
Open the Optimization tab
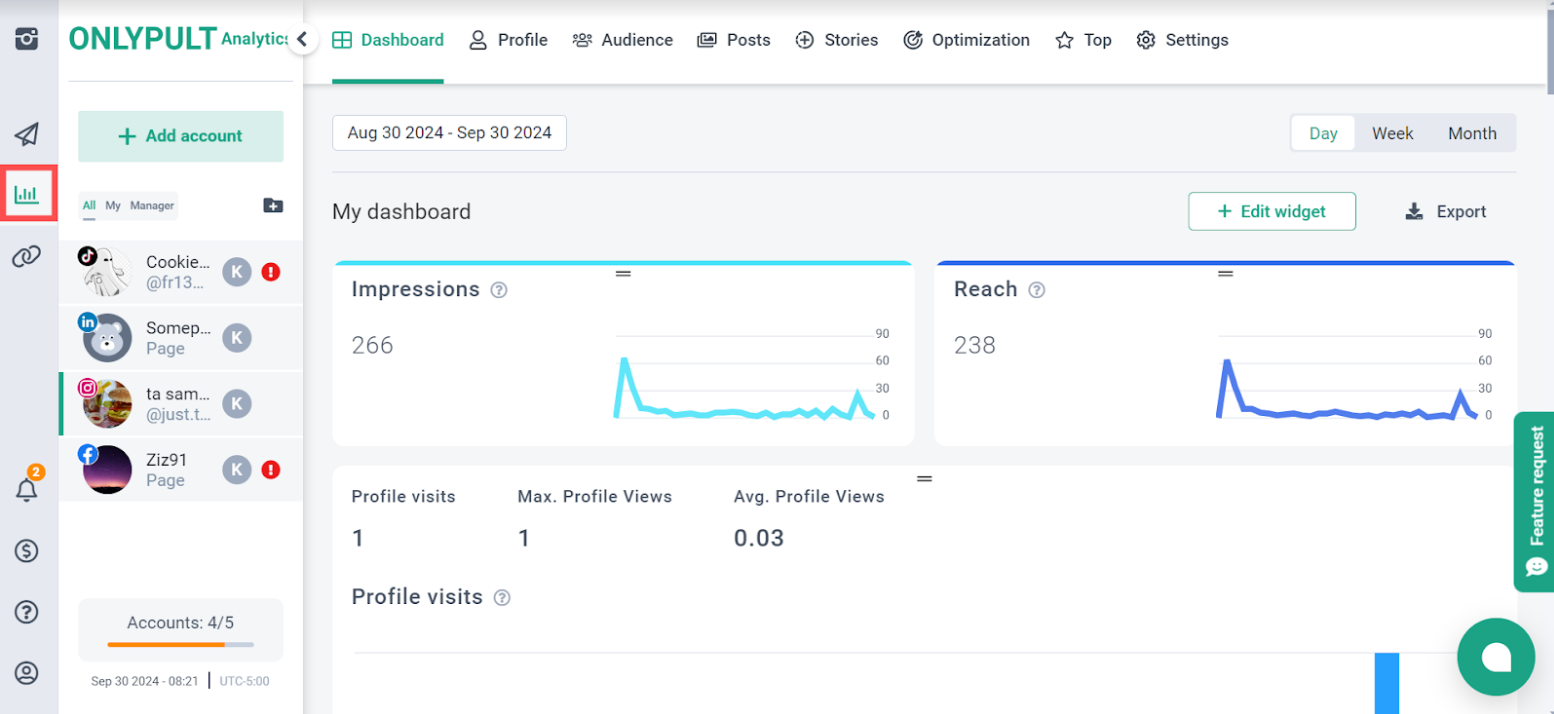(966, 40)
